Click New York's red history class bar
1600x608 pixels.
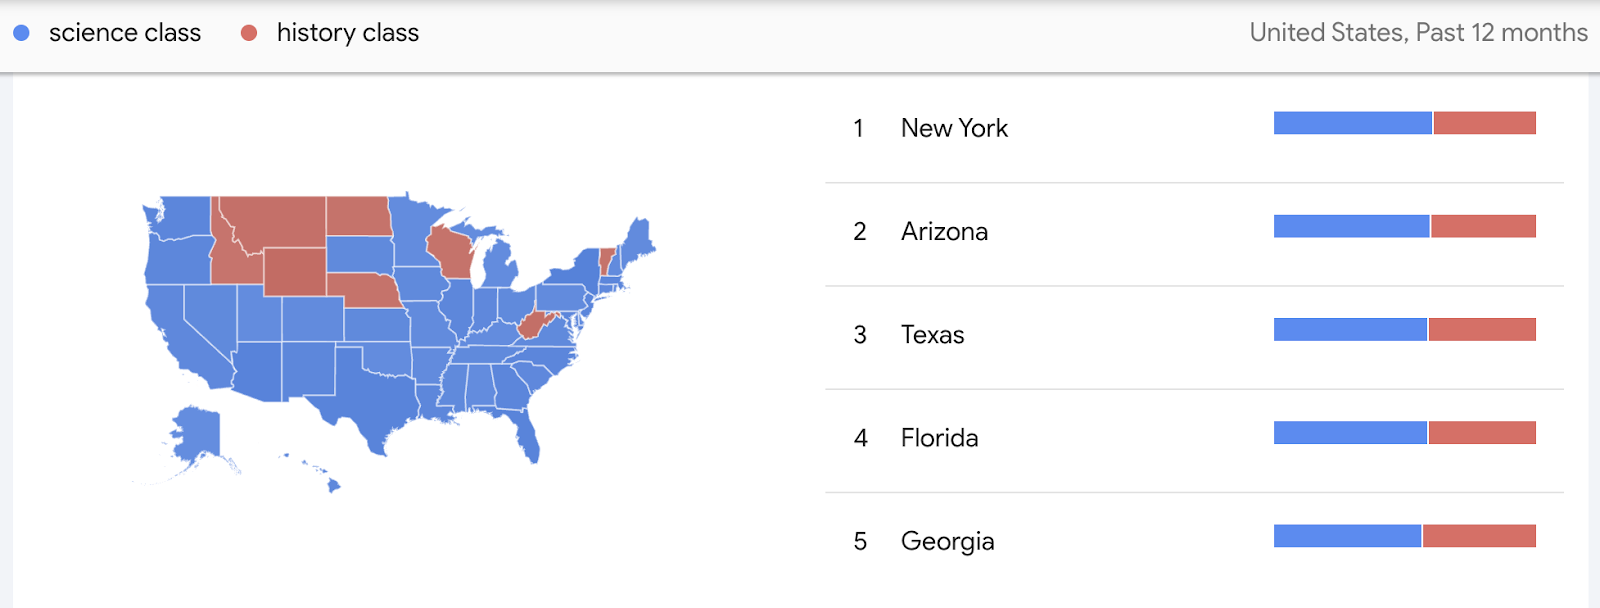click(1484, 123)
